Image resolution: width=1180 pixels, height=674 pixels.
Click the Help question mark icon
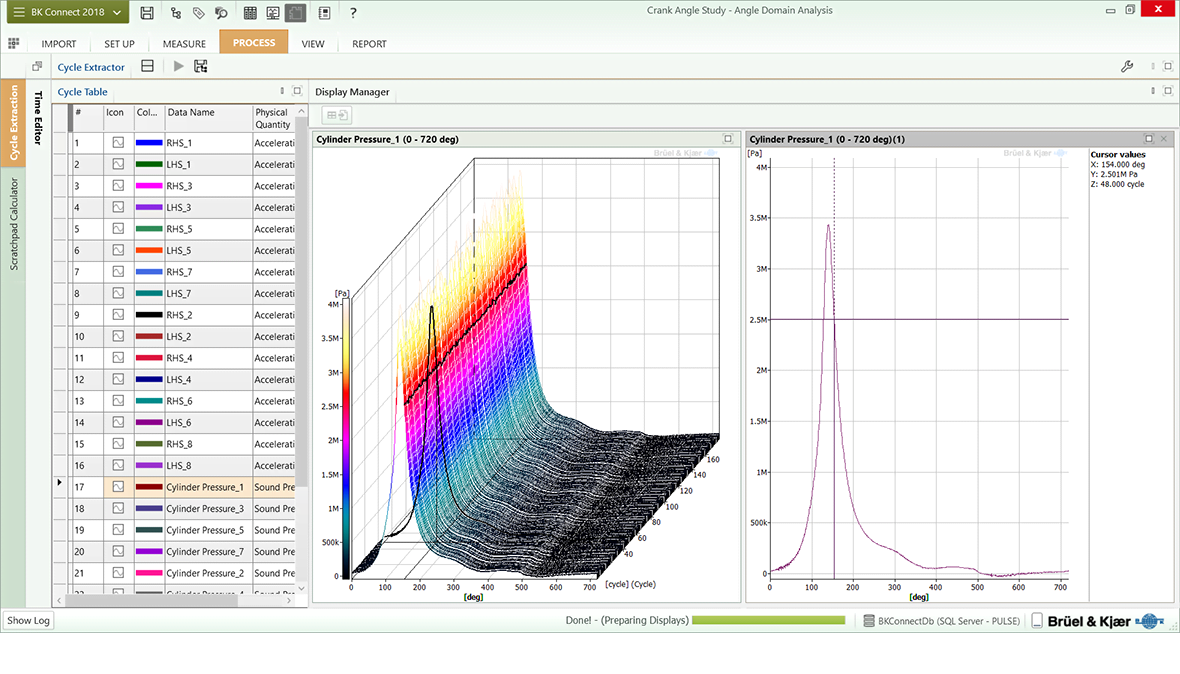pyautogui.click(x=353, y=13)
